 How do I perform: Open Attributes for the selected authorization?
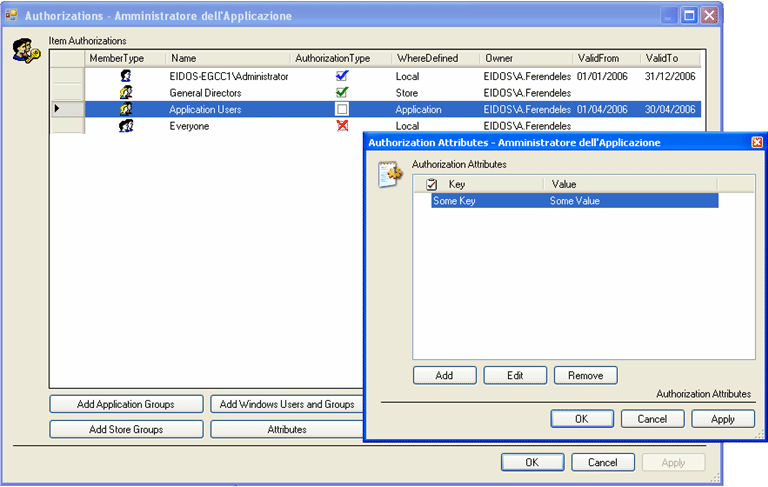tap(287, 429)
